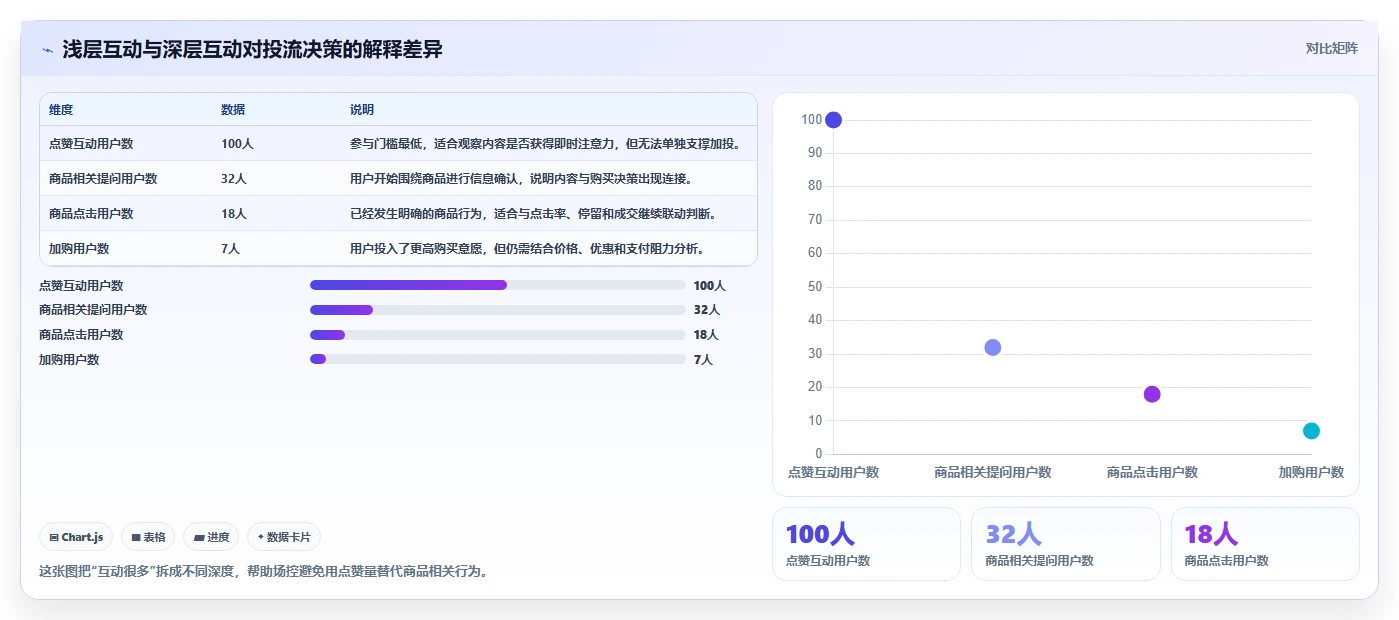Click the 100人 value beside the progress bar
Image resolution: width=1399 pixels, height=620 pixels.
click(709, 285)
